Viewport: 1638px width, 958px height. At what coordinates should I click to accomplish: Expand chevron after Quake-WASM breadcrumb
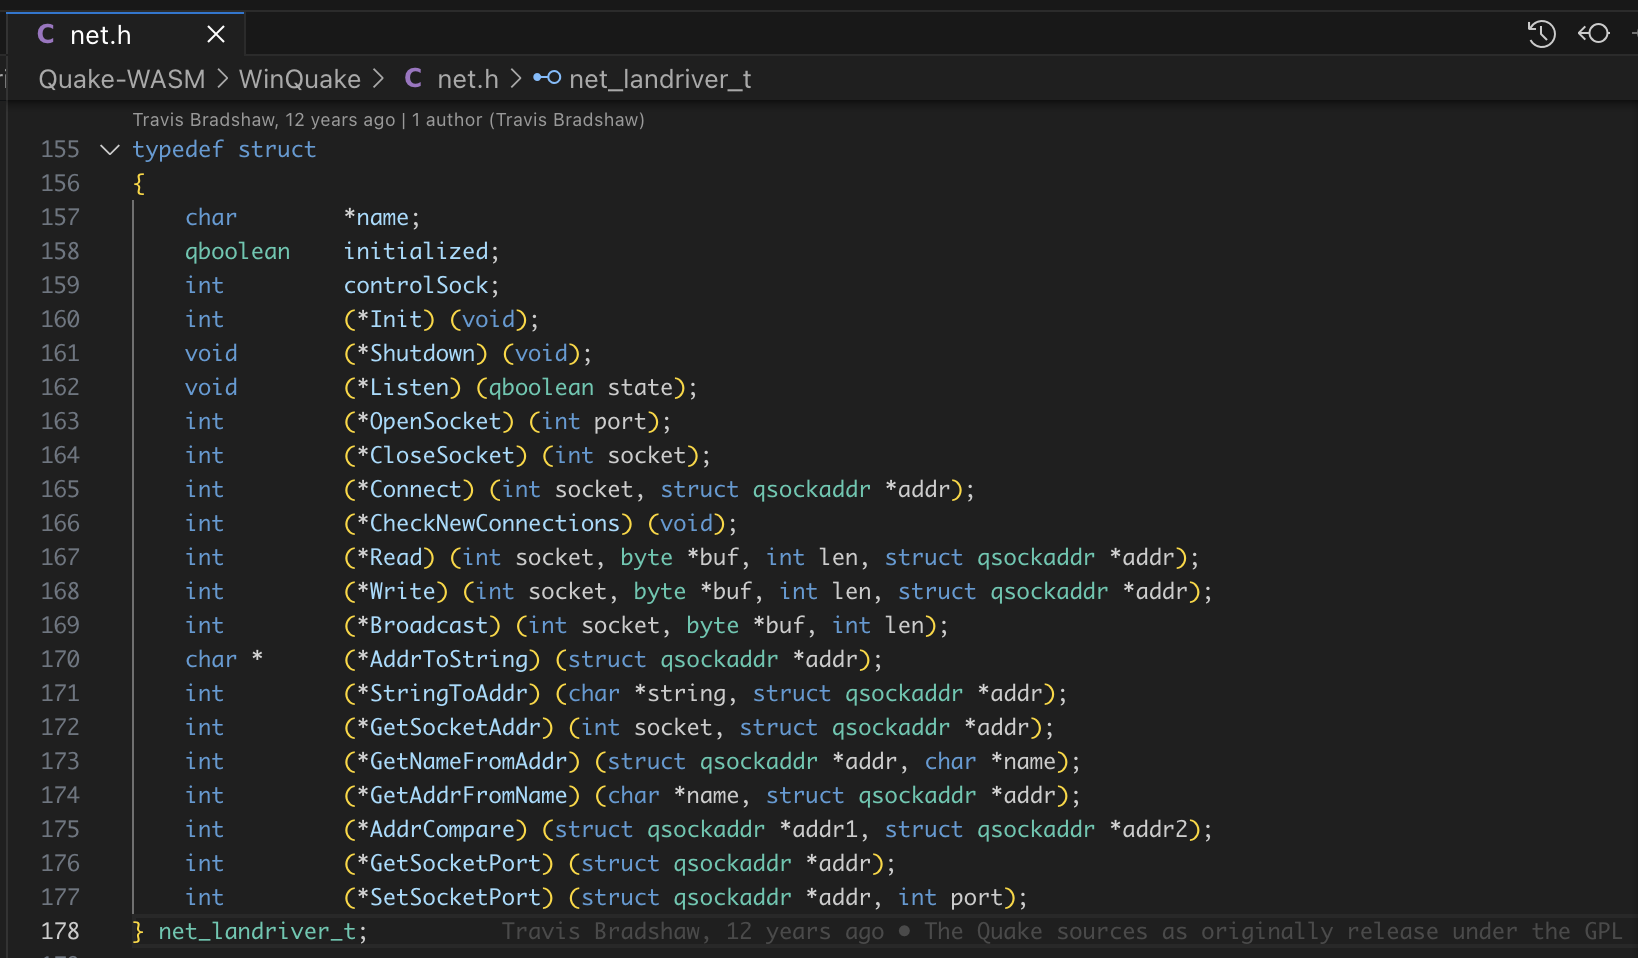(x=222, y=79)
